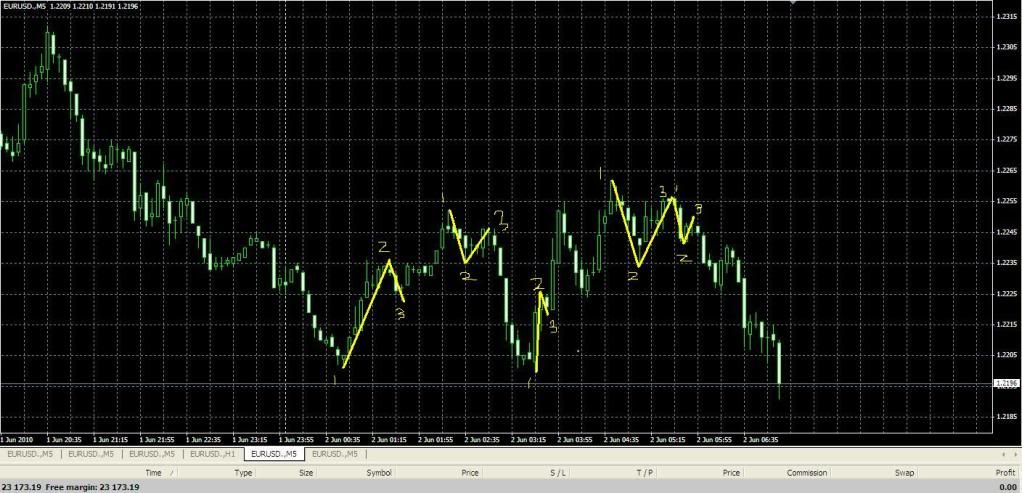Viewport: 1022px width, 493px height.
Task: Click the right chart-tab scroll arrow
Action: coord(1014,454)
